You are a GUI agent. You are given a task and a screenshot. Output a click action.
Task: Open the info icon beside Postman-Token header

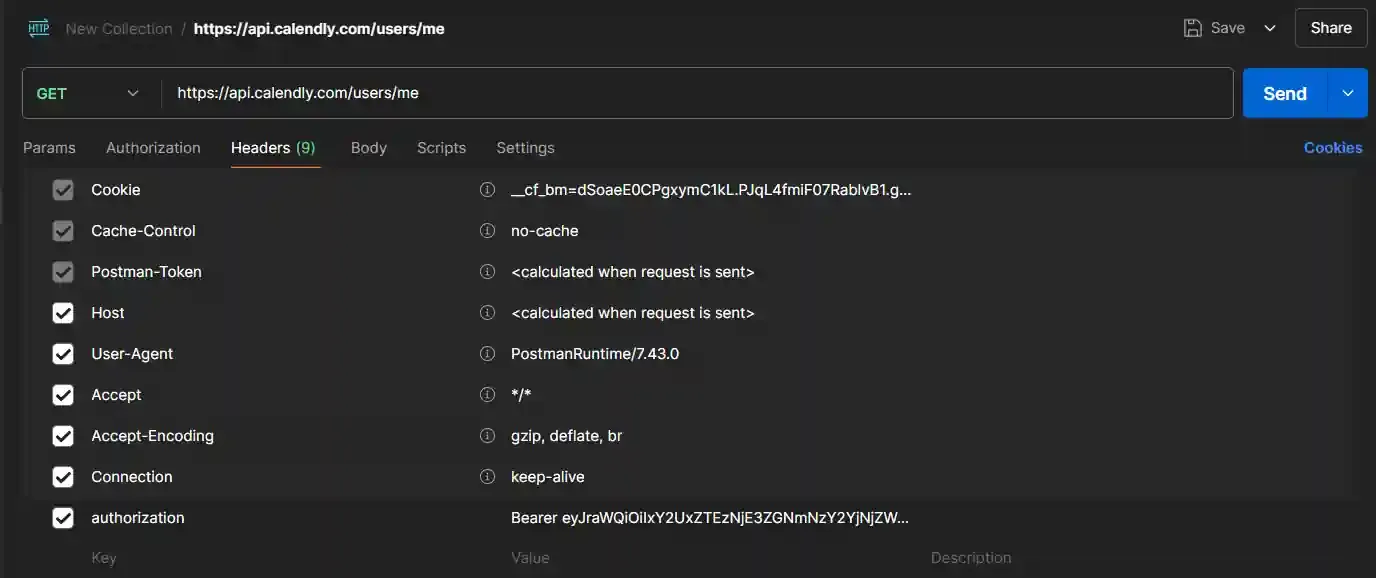tap(487, 271)
